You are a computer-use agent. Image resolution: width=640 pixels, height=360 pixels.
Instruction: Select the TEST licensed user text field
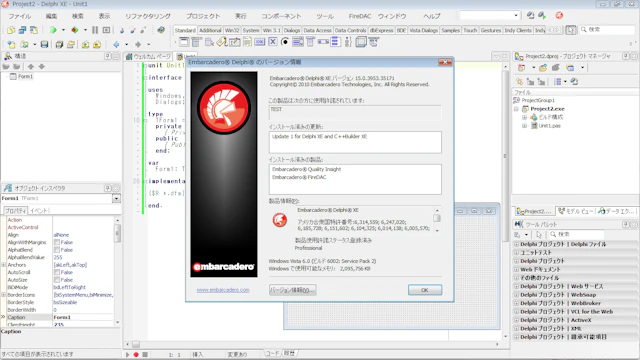pyautogui.click(x=355, y=113)
